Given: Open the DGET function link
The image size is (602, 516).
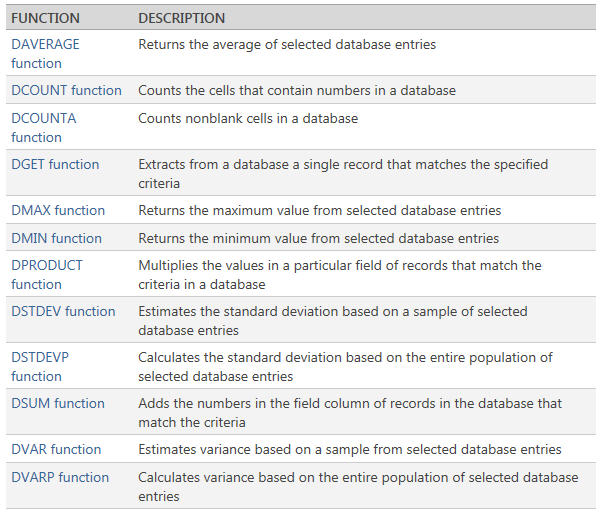Looking at the screenshot, I should [x=55, y=164].
